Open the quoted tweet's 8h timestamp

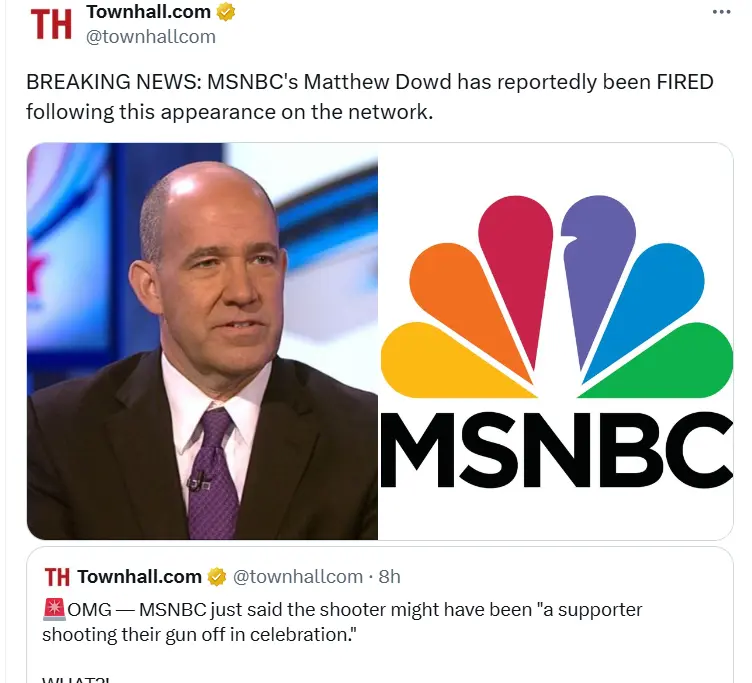389,577
